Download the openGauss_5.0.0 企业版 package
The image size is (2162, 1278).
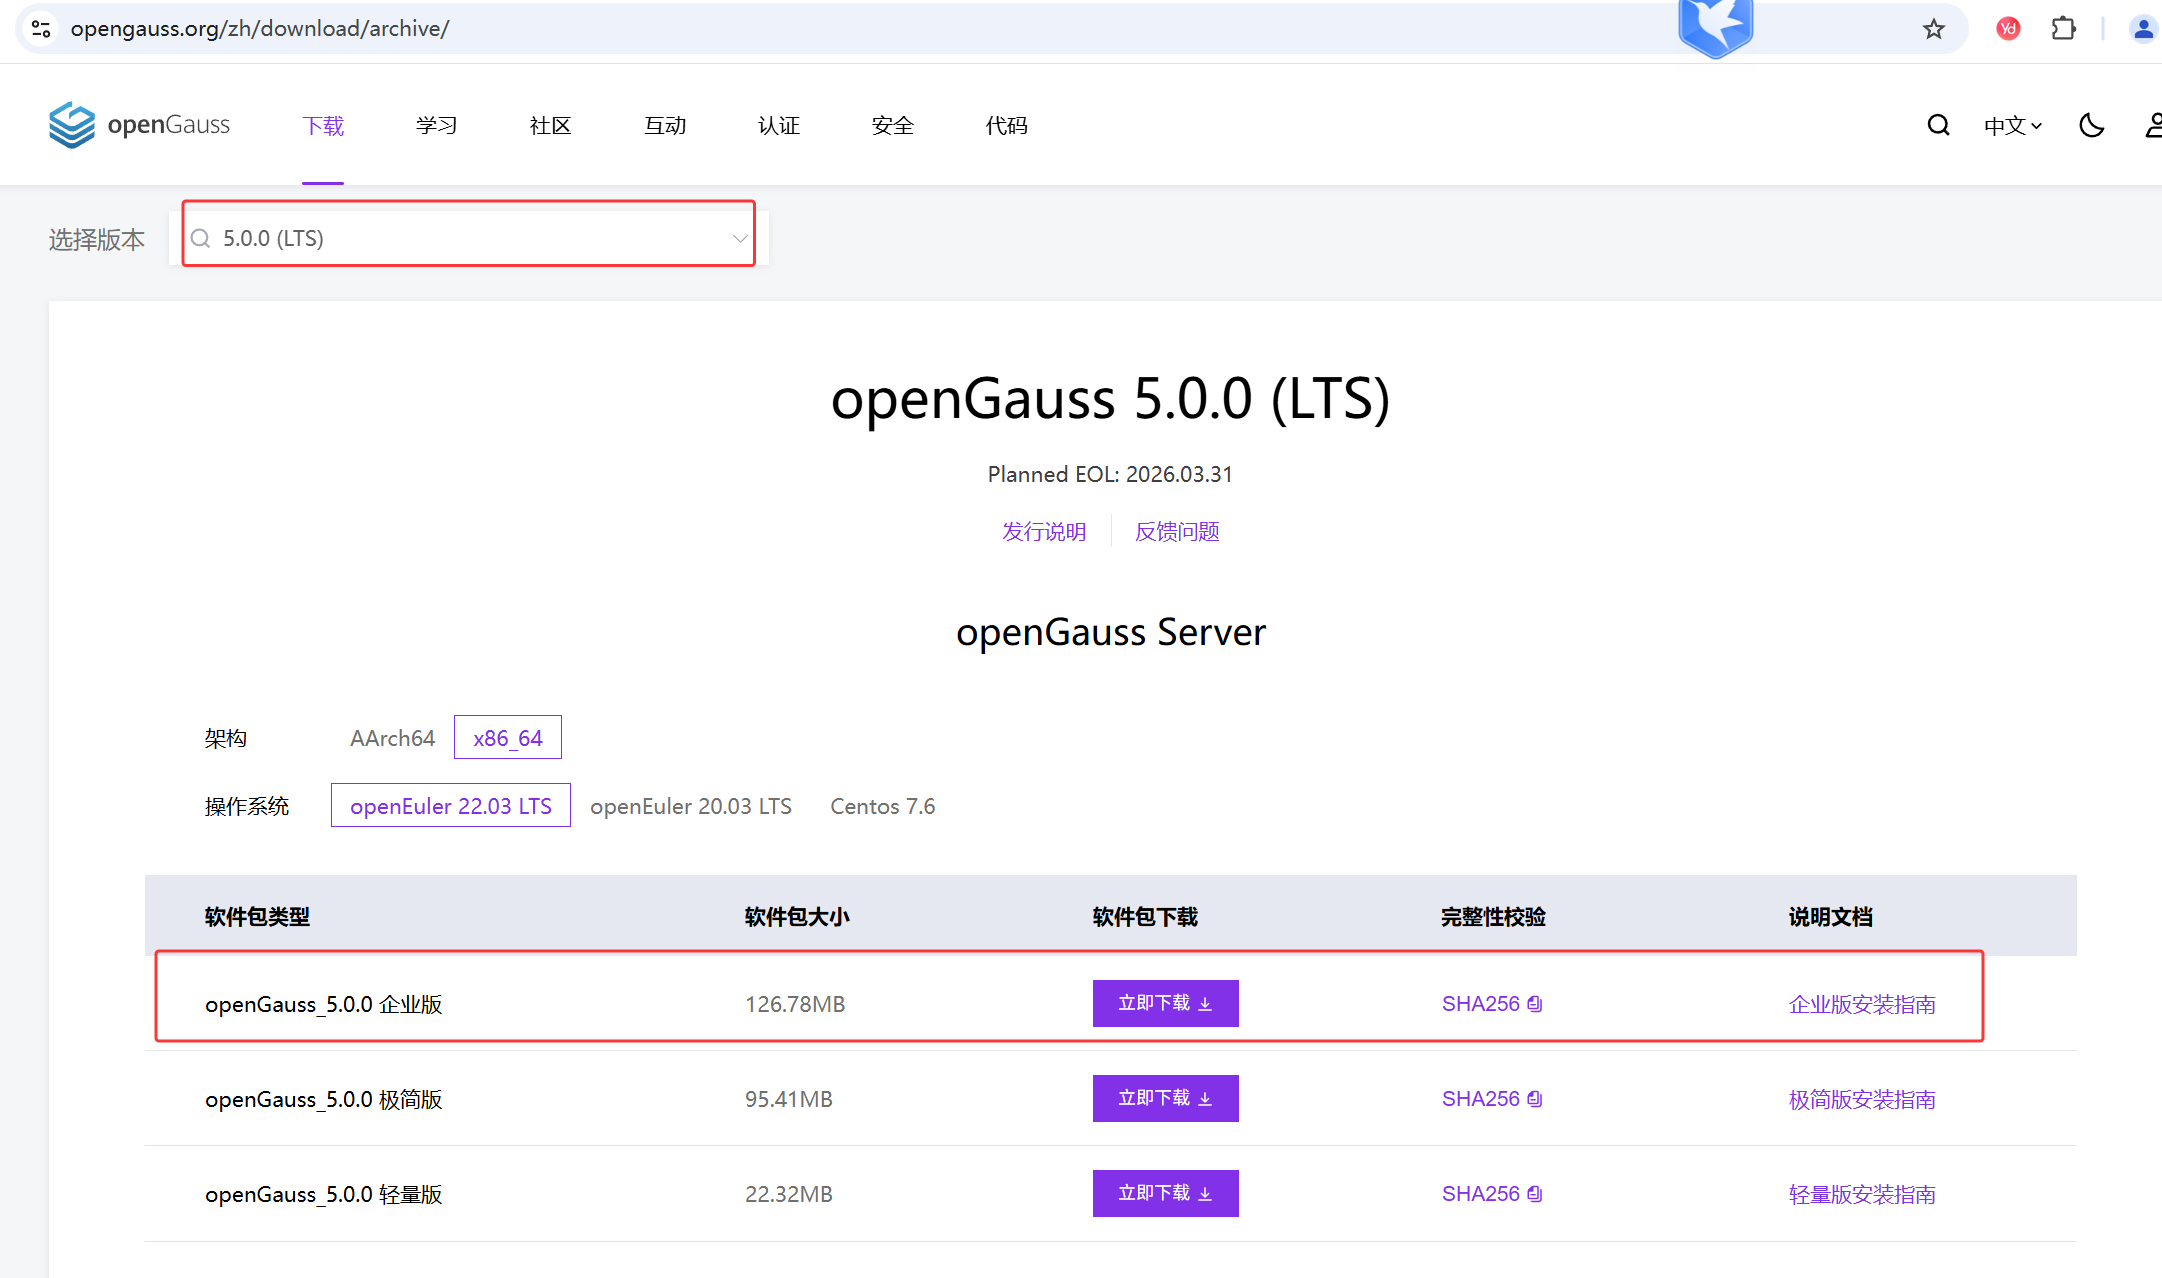(x=1165, y=1003)
